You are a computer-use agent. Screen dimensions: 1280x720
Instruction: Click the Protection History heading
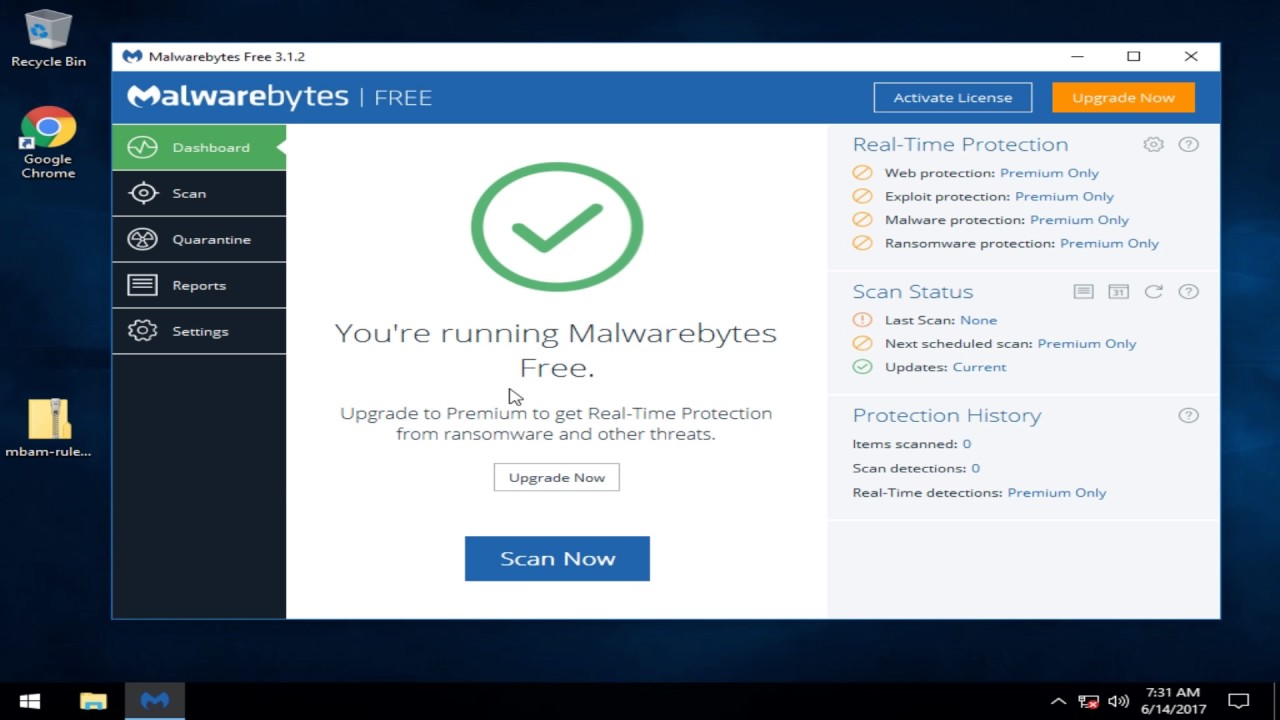[x=947, y=415]
